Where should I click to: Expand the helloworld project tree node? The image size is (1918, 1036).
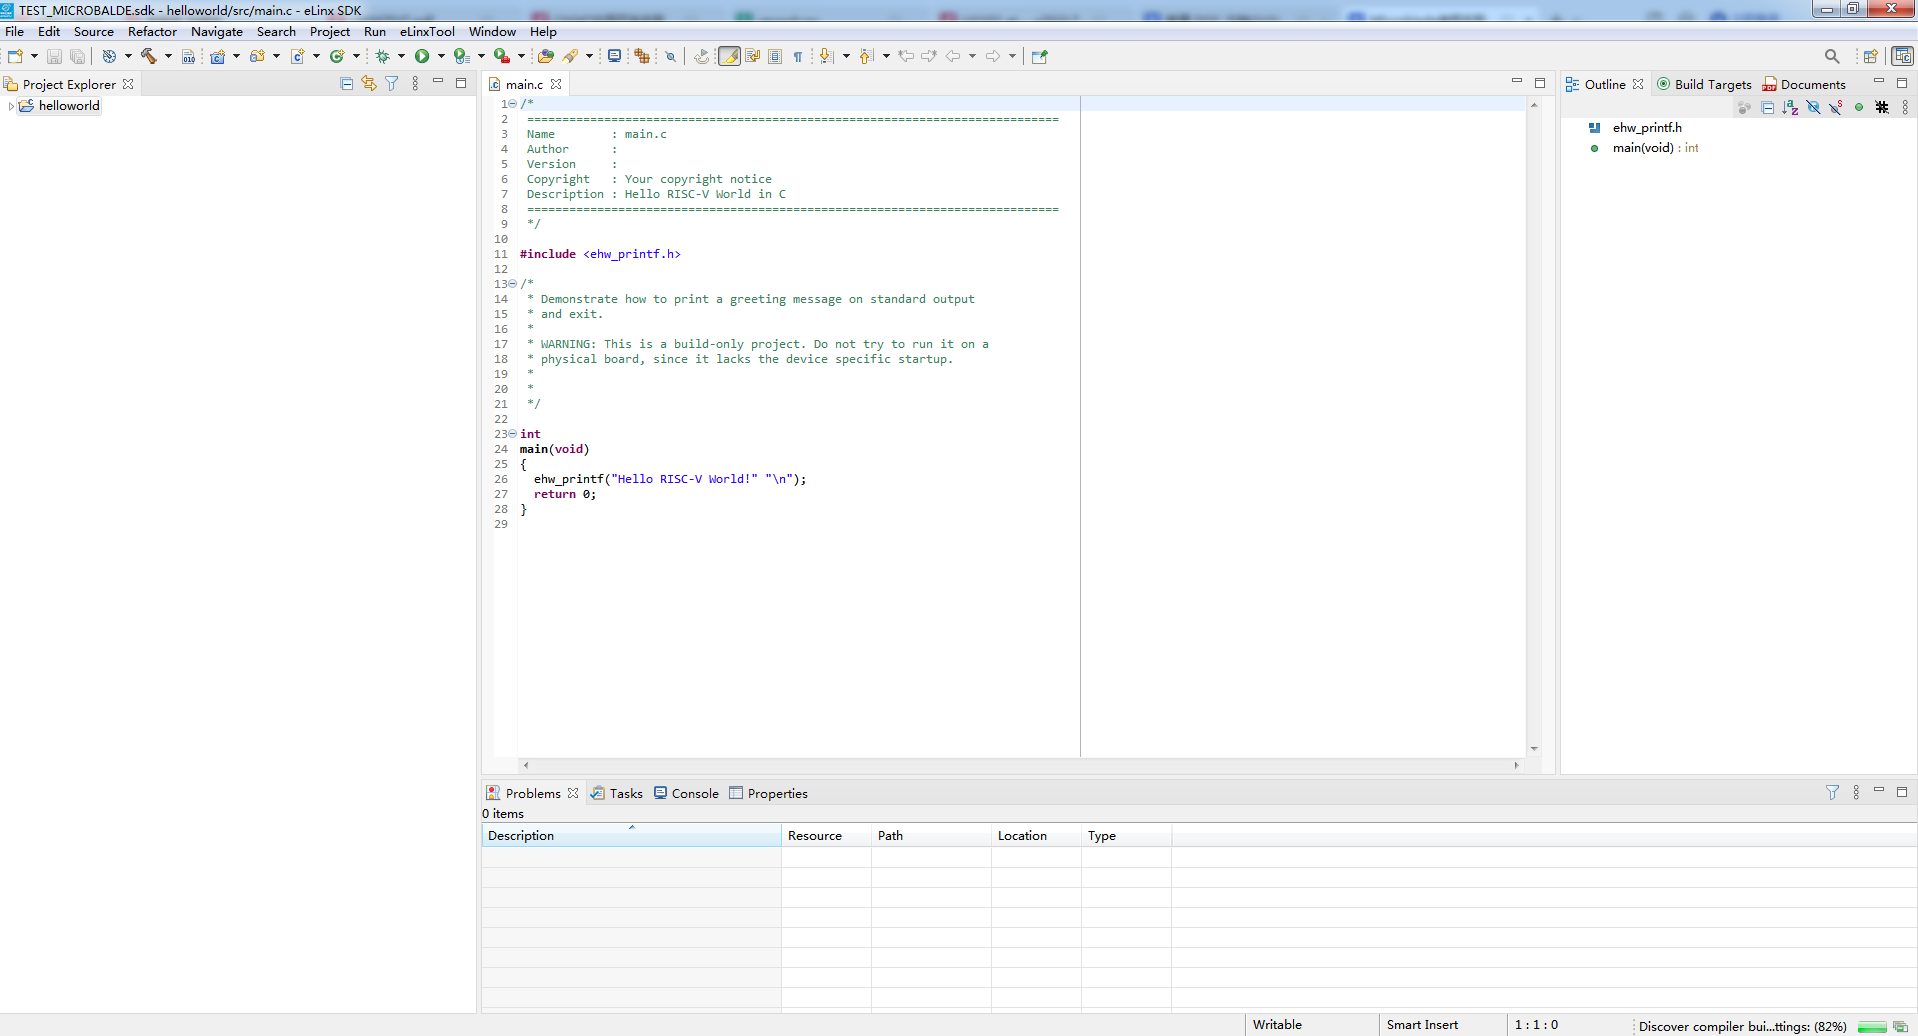[11, 106]
